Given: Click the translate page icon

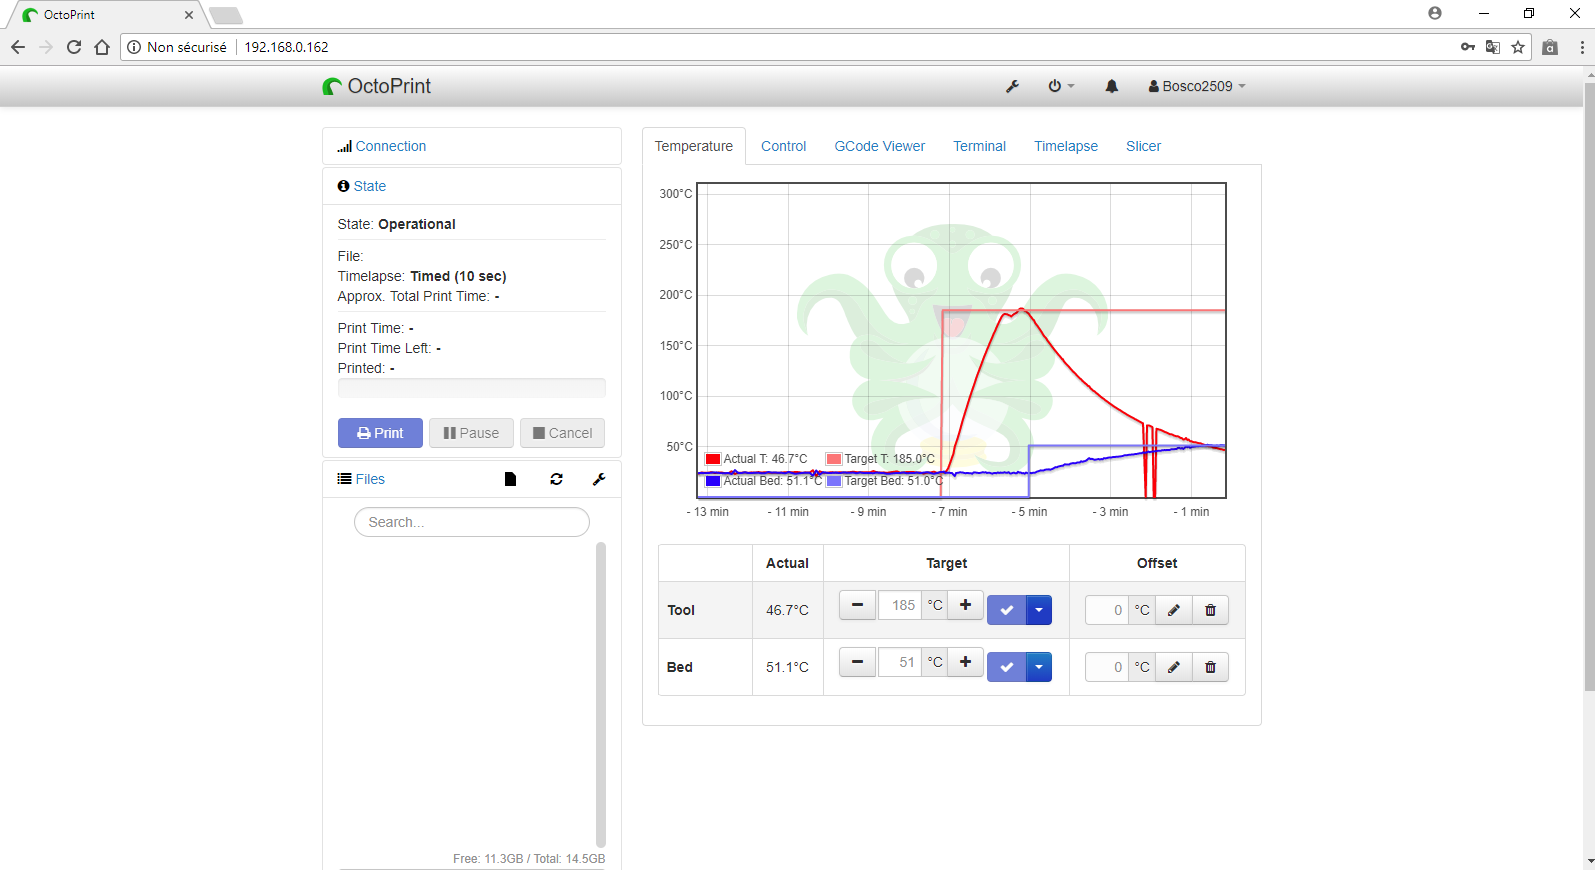Looking at the screenshot, I should pyautogui.click(x=1493, y=47).
